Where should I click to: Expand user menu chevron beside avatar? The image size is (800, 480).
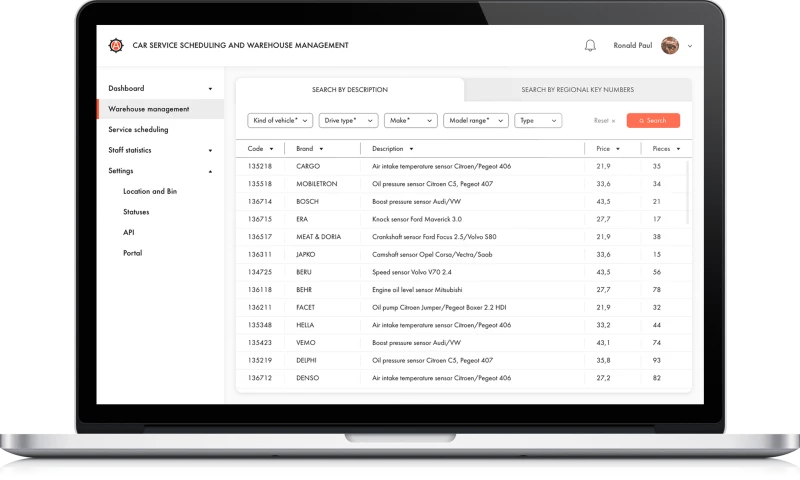690,46
